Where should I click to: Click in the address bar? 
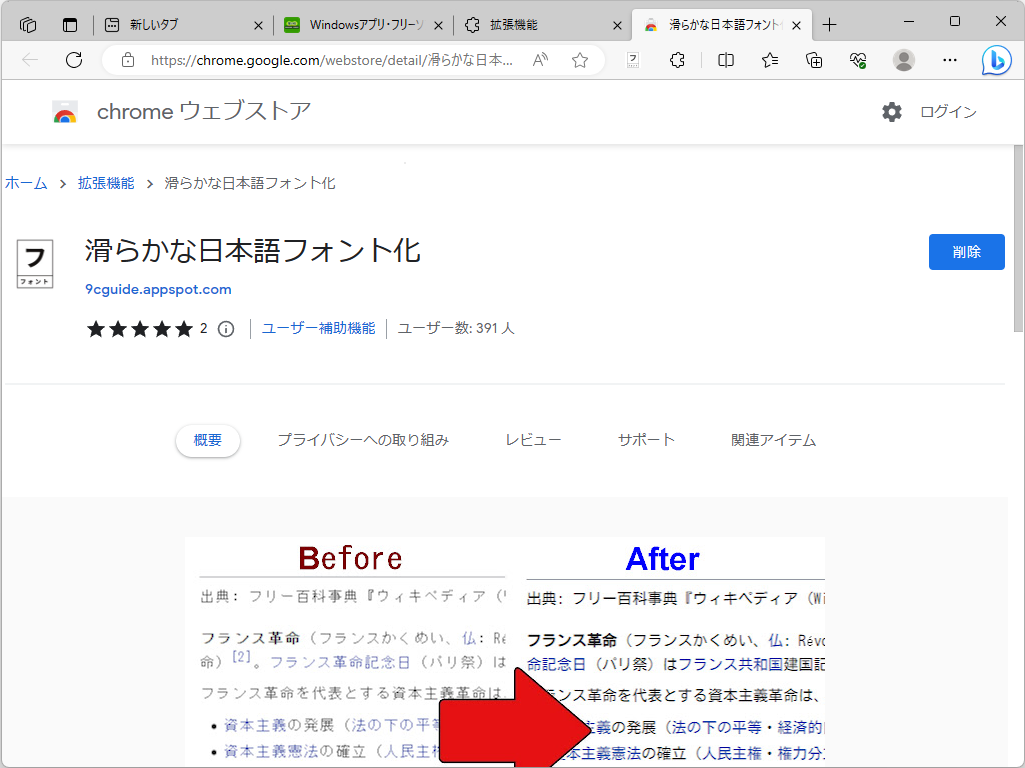350,60
